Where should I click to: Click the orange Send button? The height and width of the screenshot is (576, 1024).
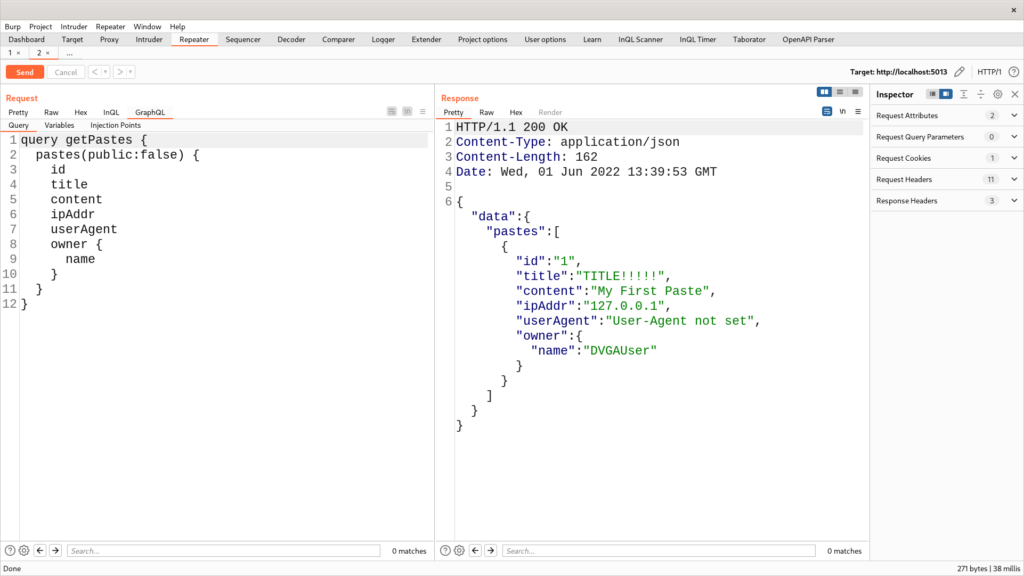pyautogui.click(x=24, y=72)
